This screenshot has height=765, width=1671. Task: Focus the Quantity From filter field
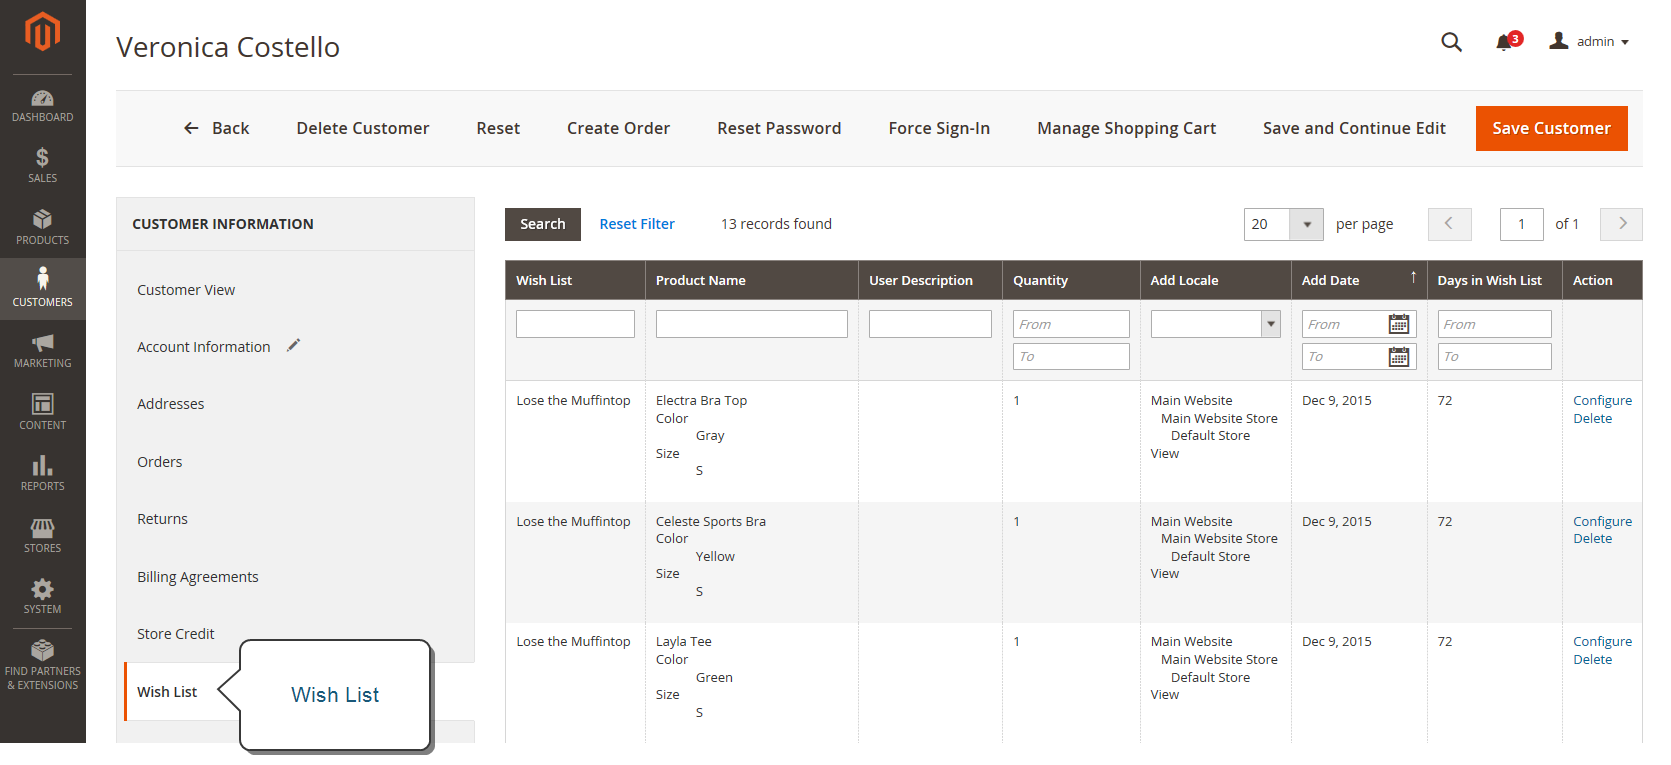[1071, 324]
